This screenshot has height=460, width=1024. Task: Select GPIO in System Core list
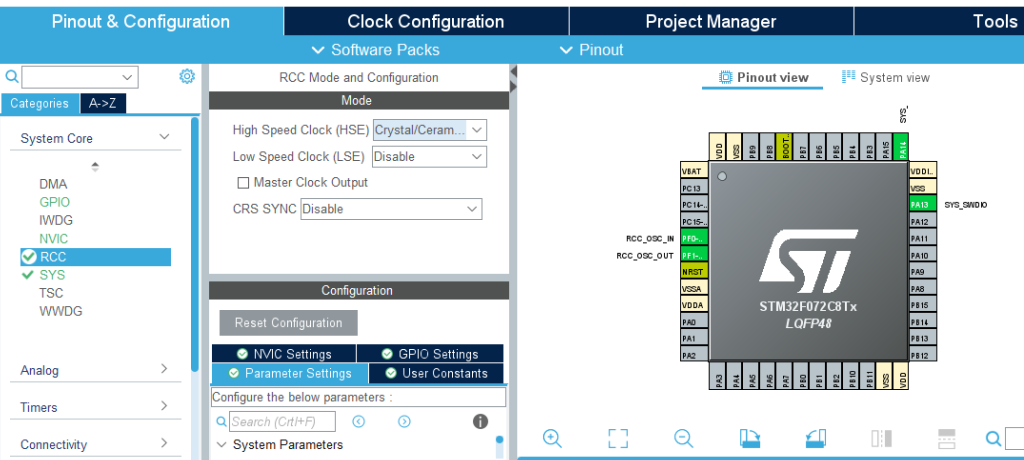pos(54,203)
